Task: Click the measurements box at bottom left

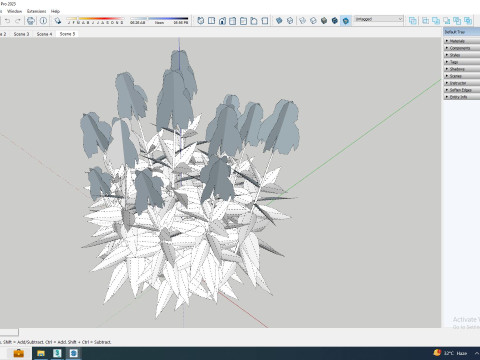Action: coord(9,332)
